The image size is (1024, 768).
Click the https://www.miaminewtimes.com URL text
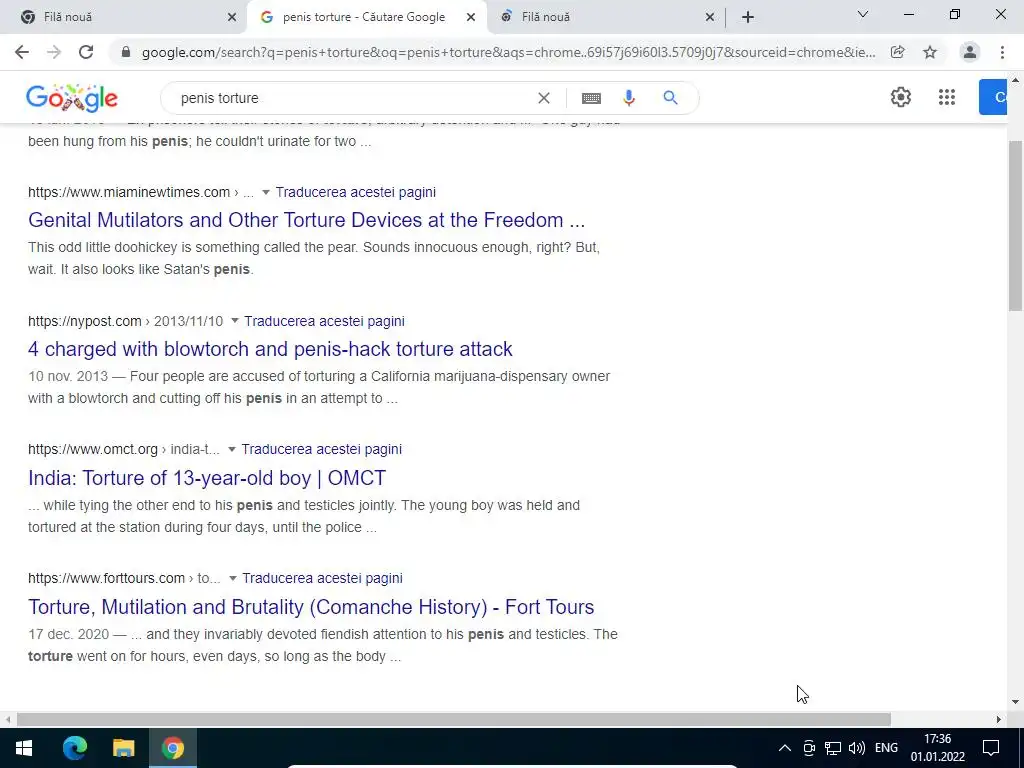click(129, 192)
